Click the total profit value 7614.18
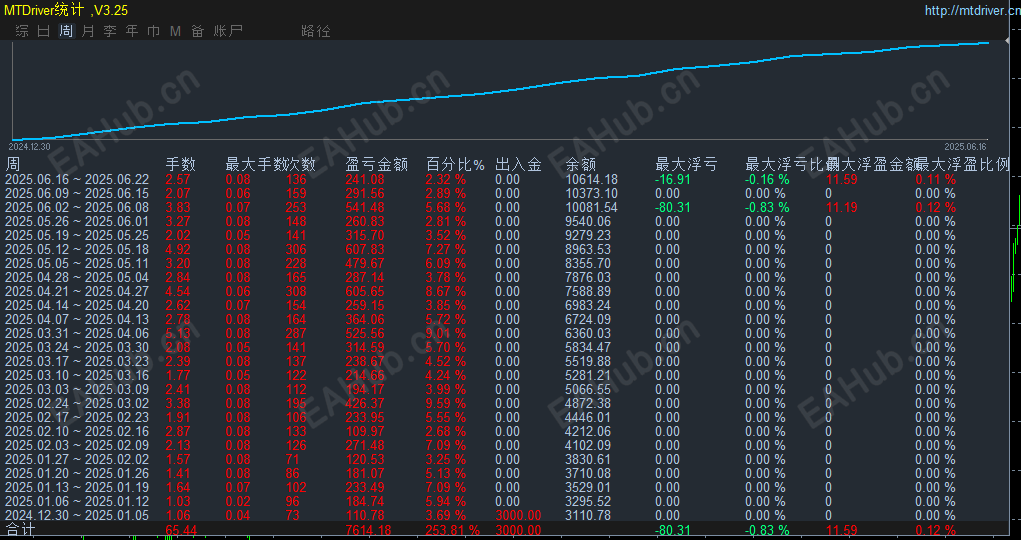This screenshot has width=1021, height=540. point(369,530)
